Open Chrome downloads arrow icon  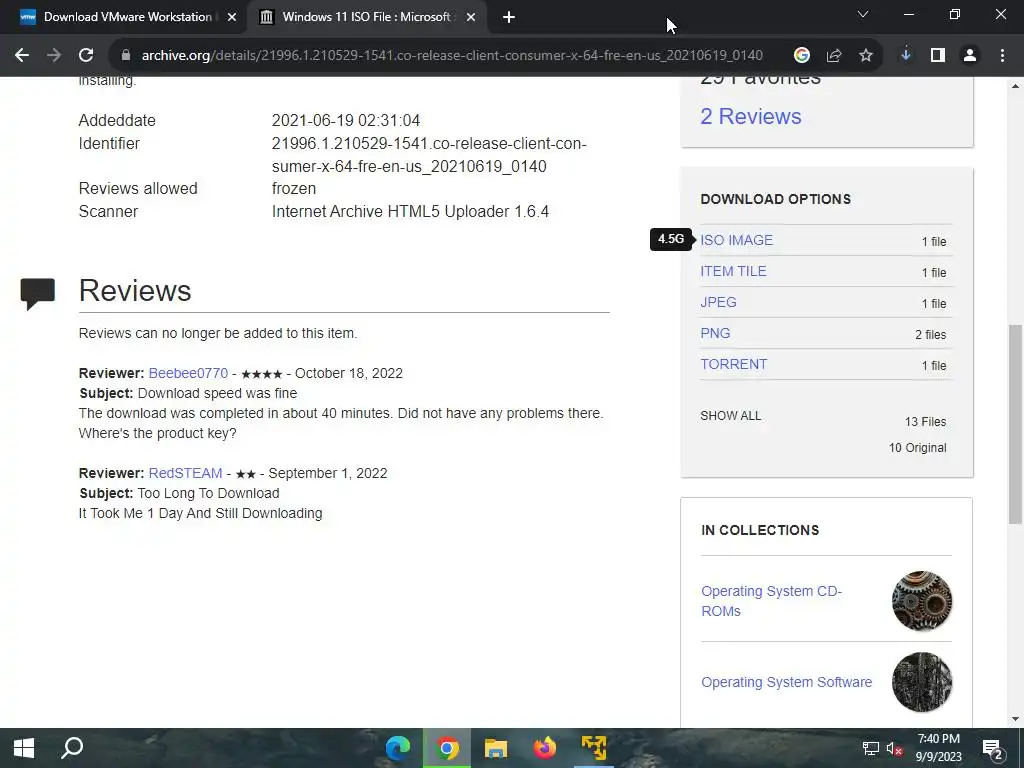coord(906,56)
